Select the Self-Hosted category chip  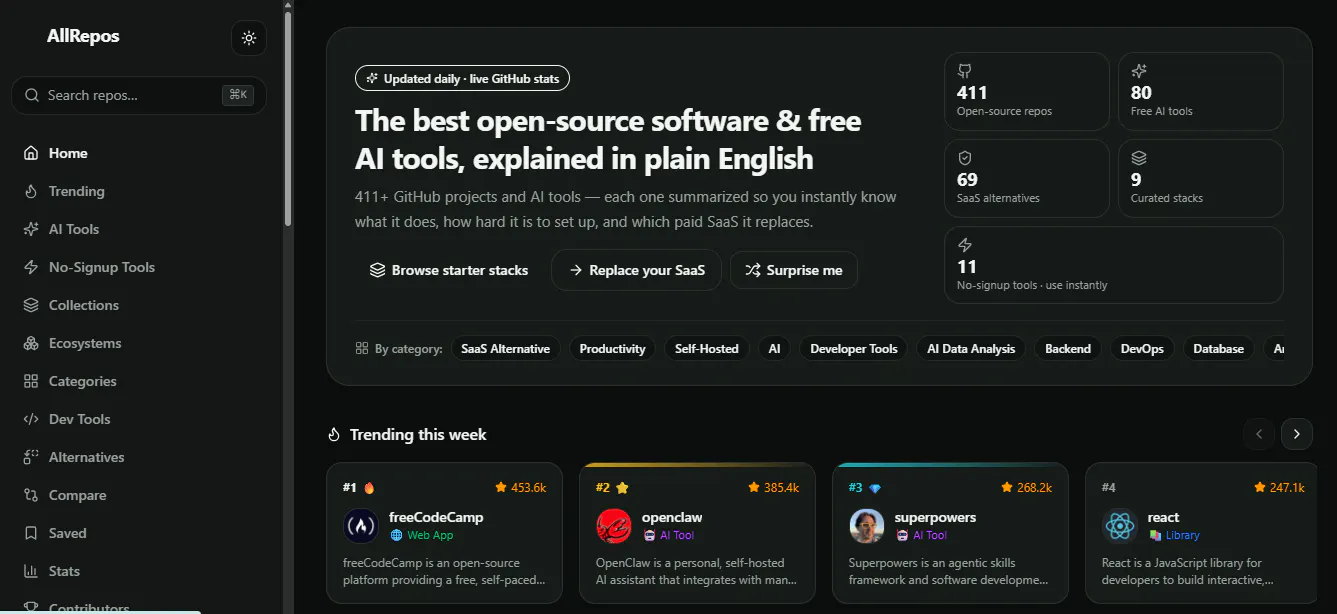706,349
